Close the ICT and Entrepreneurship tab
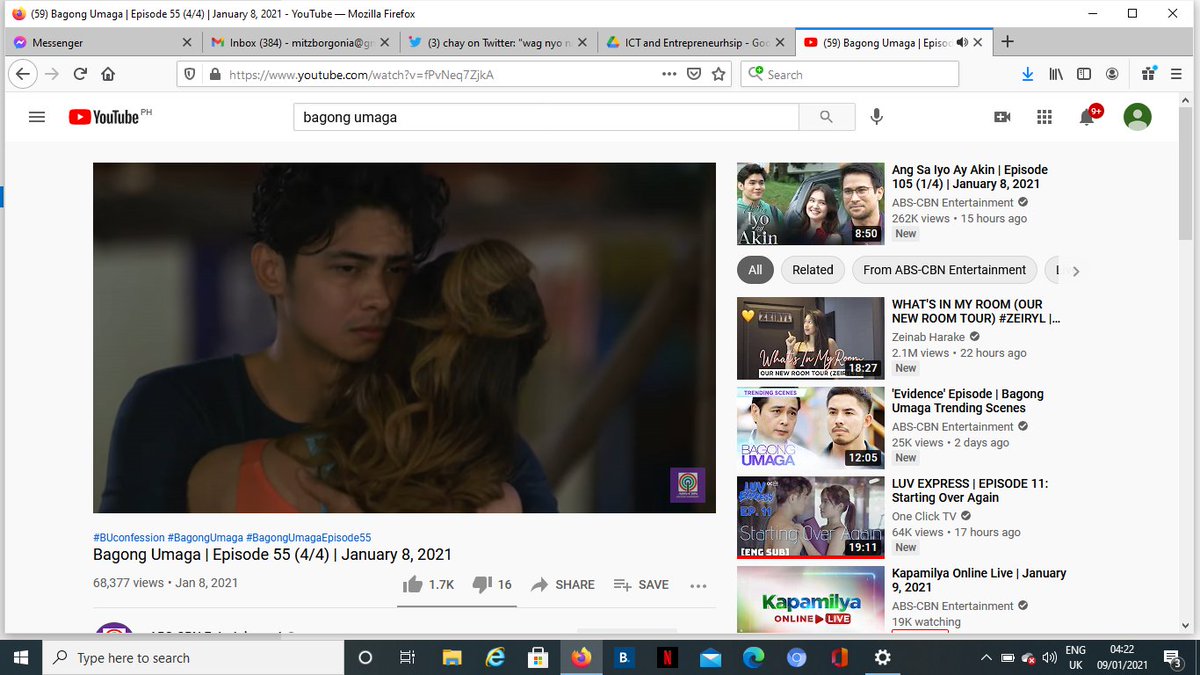1200x675 pixels. [781, 43]
